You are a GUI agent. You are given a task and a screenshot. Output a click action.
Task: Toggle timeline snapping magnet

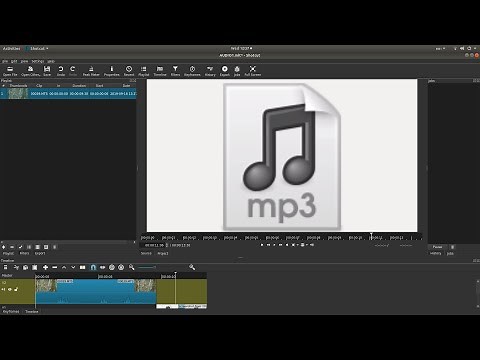pos(93,267)
